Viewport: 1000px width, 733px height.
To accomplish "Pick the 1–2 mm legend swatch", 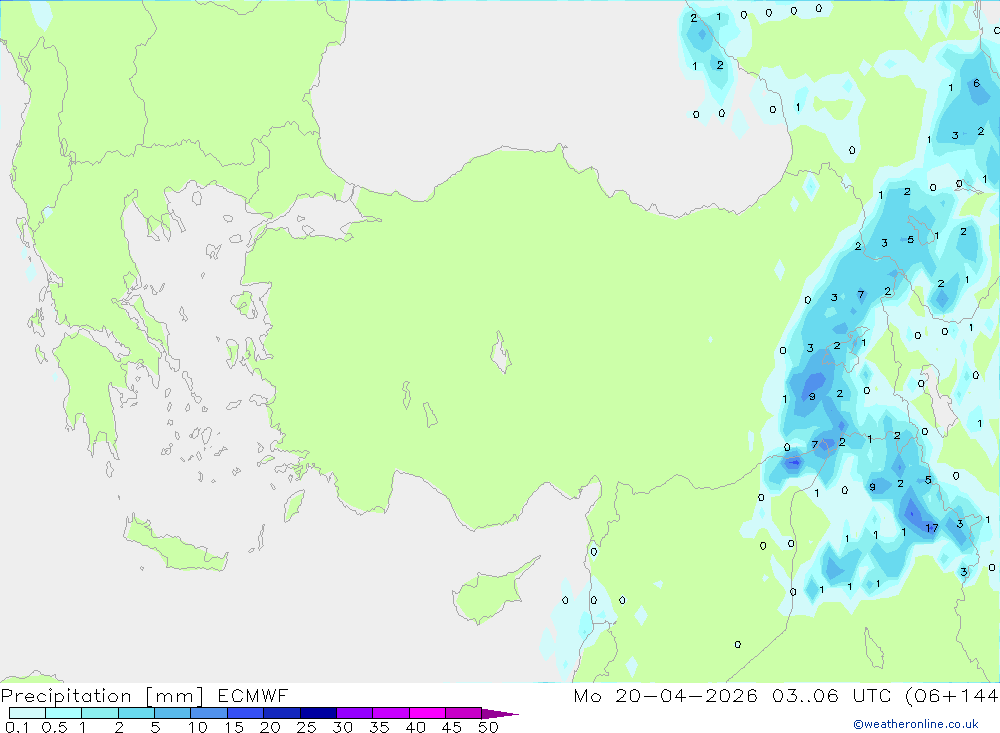I will pos(99,713).
